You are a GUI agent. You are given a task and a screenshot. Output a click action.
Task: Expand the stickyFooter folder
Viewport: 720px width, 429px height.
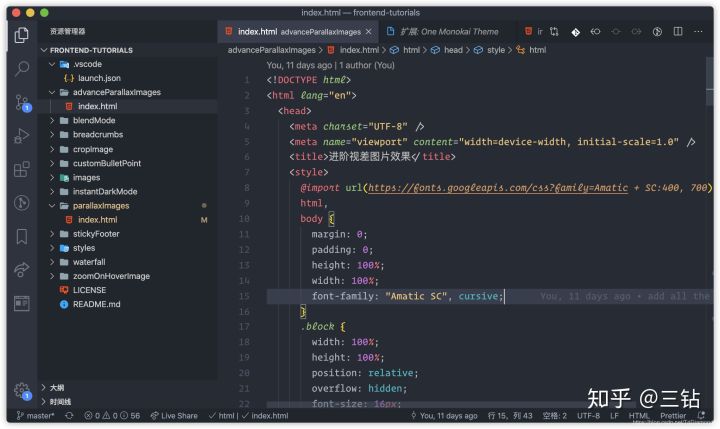click(52, 234)
